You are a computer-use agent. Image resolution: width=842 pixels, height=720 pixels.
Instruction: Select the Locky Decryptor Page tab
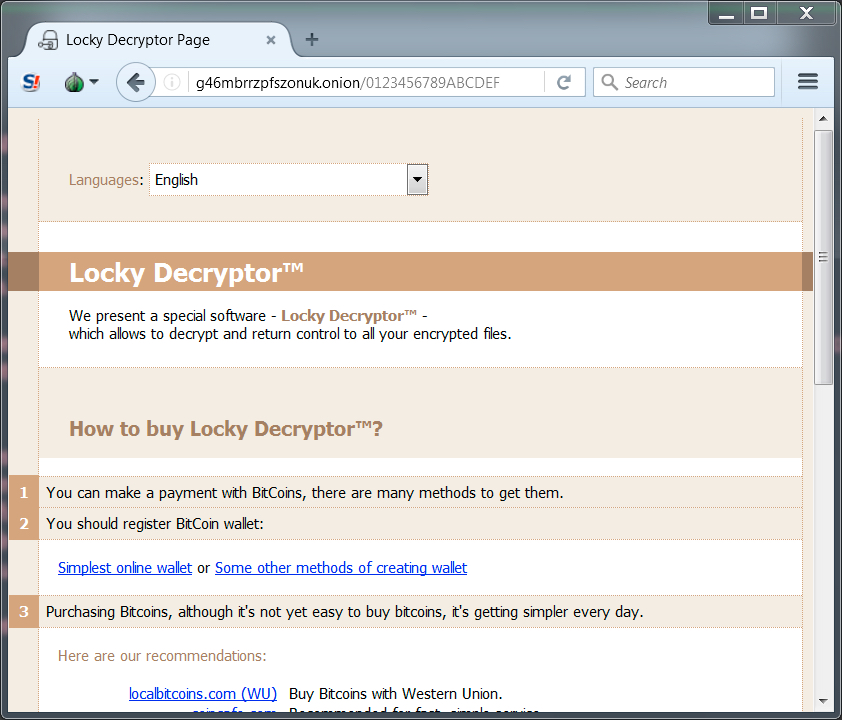[x=158, y=40]
